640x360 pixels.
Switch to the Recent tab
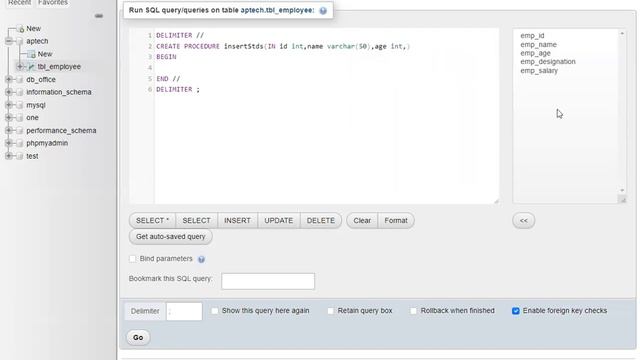[x=19, y=3]
